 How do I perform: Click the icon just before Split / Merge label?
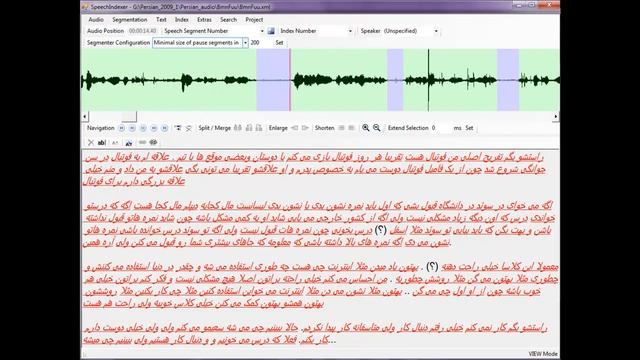[189, 128]
